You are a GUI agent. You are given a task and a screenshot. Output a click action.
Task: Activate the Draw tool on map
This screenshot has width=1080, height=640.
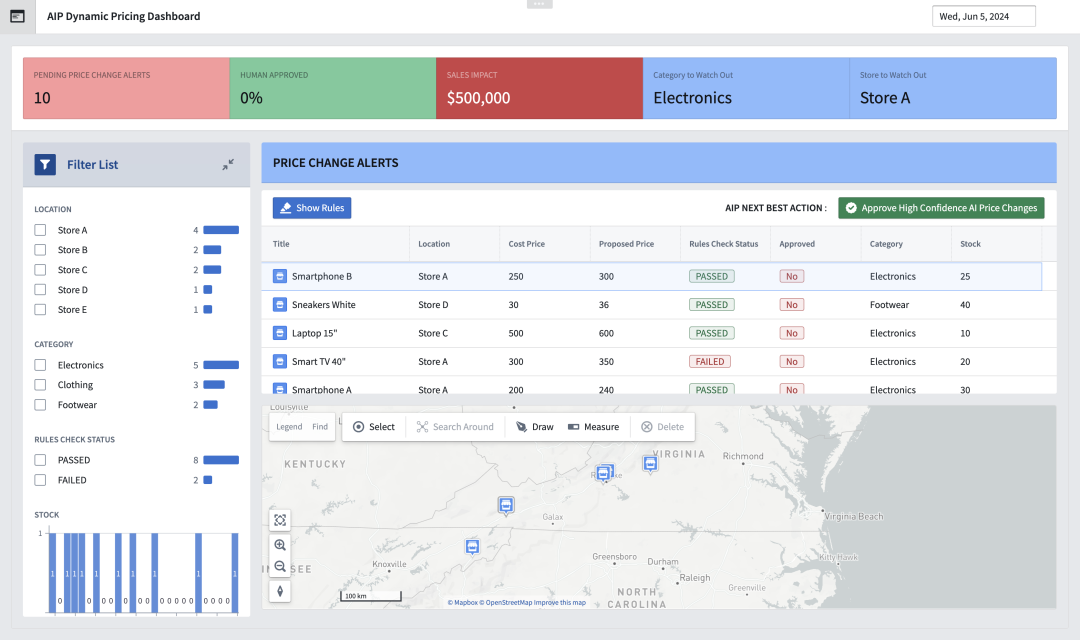[534, 427]
